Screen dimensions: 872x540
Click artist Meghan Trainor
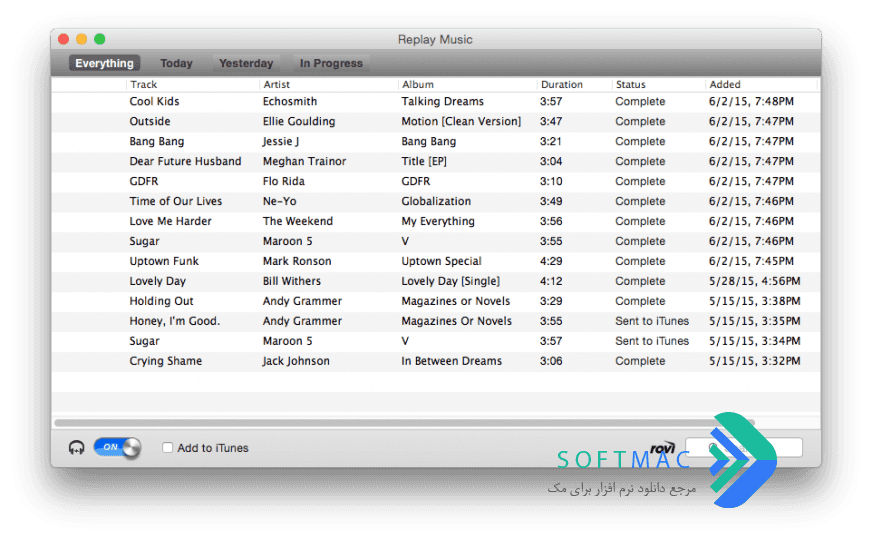point(304,161)
